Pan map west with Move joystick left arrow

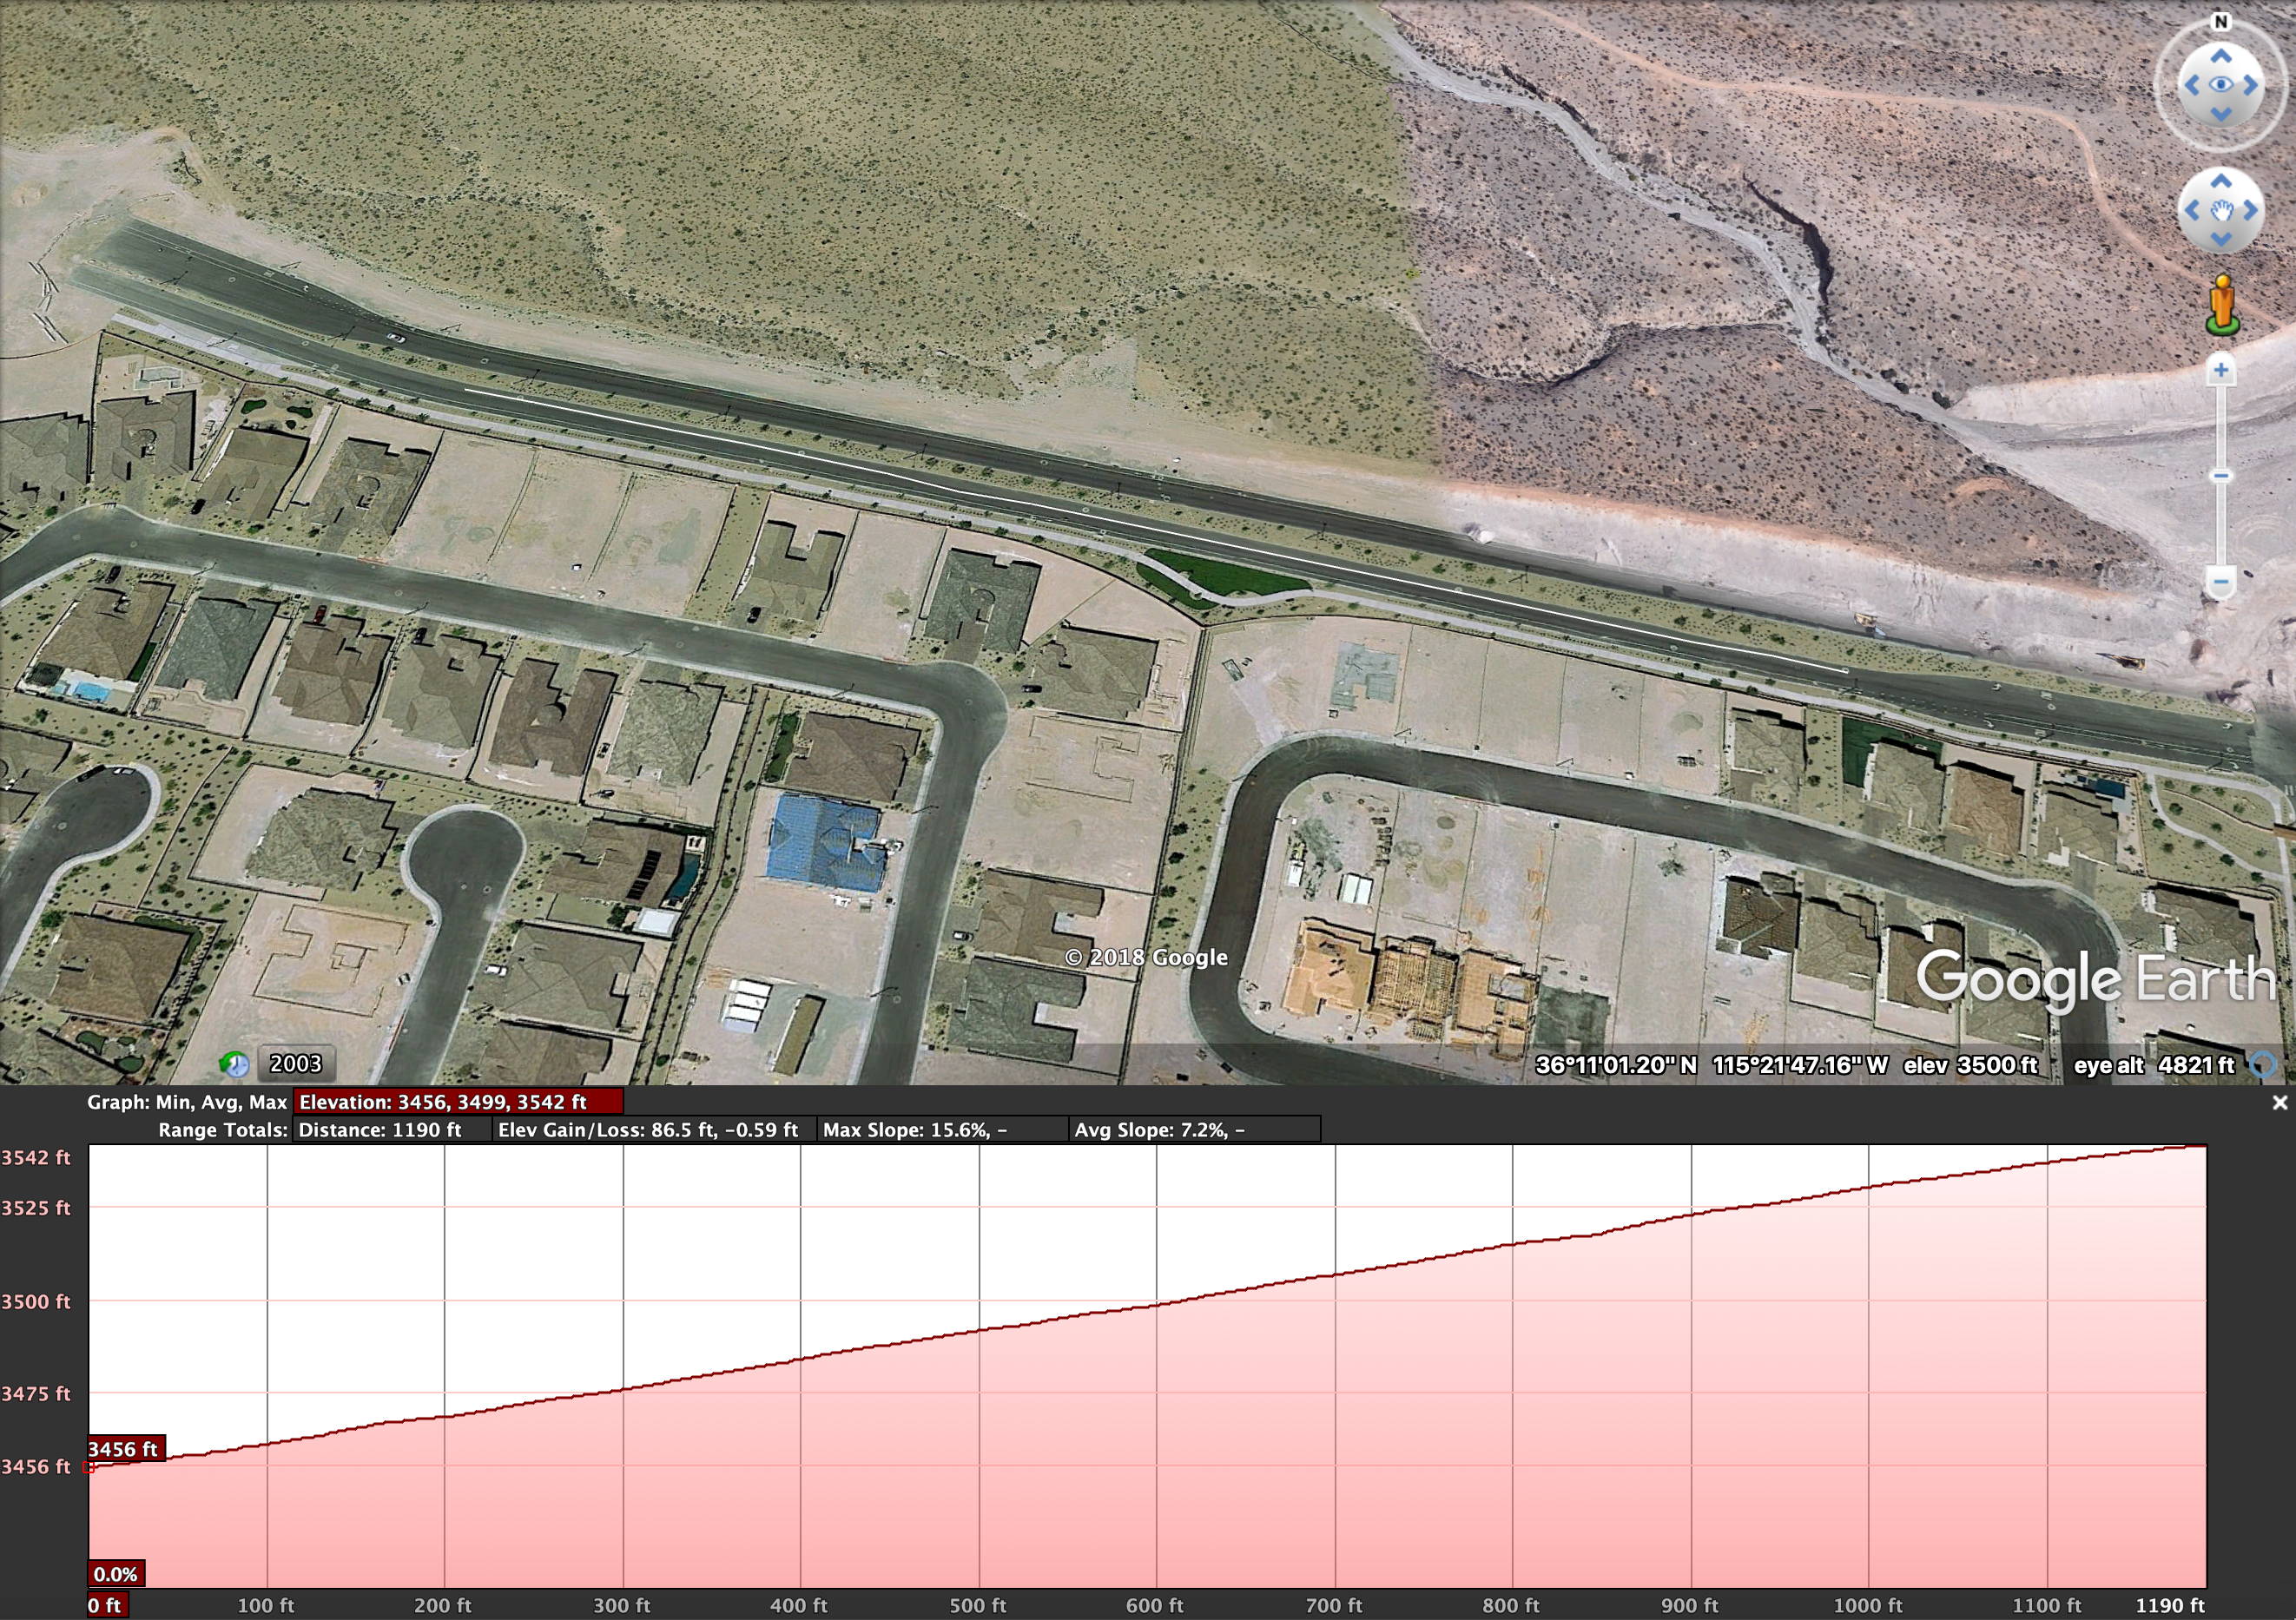pos(2192,211)
